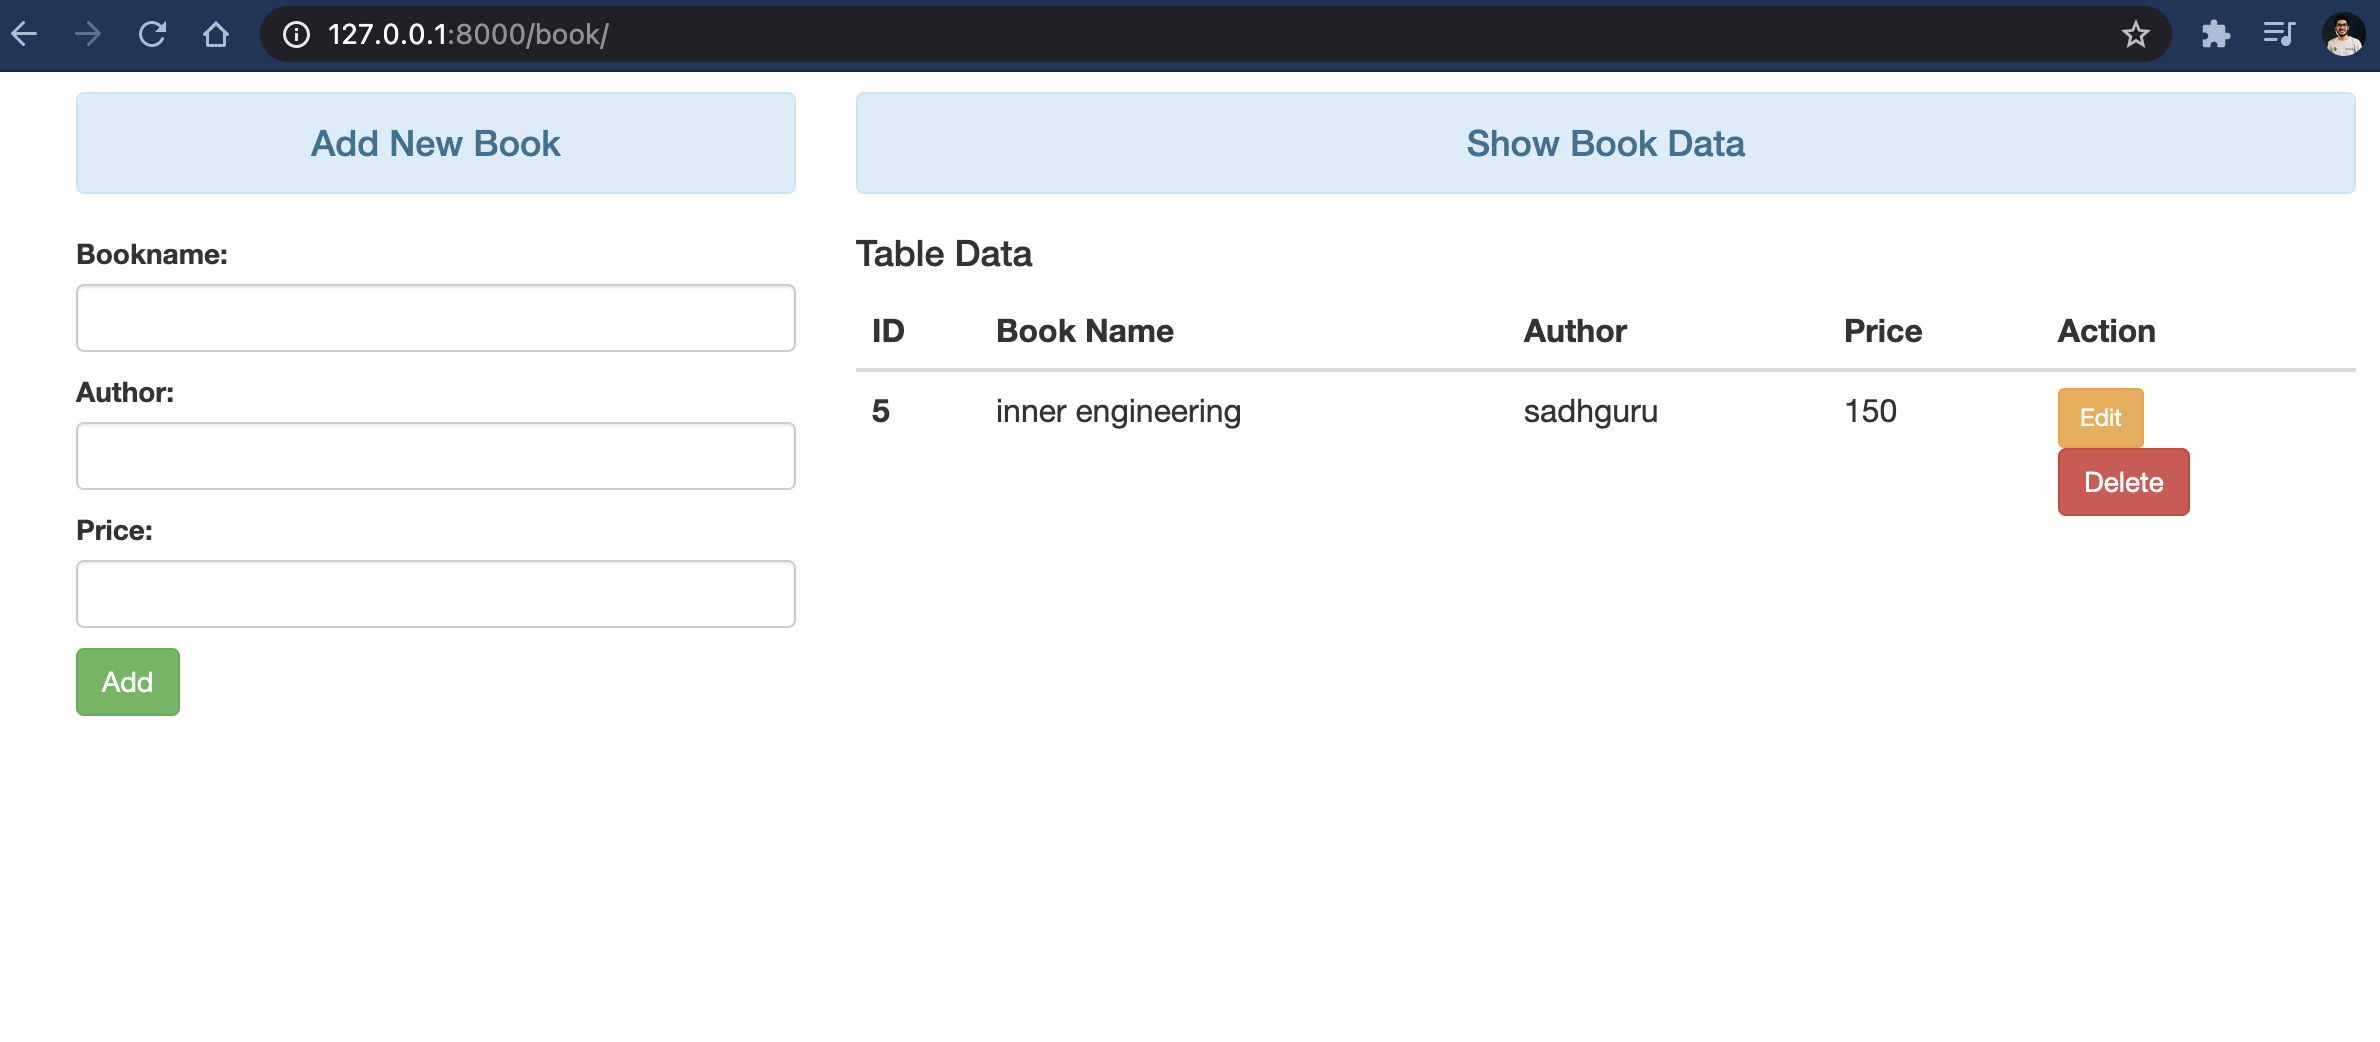Viewport: 2380px width, 1042px height.
Task: Edit the inner engineering book row
Action: (2100, 418)
